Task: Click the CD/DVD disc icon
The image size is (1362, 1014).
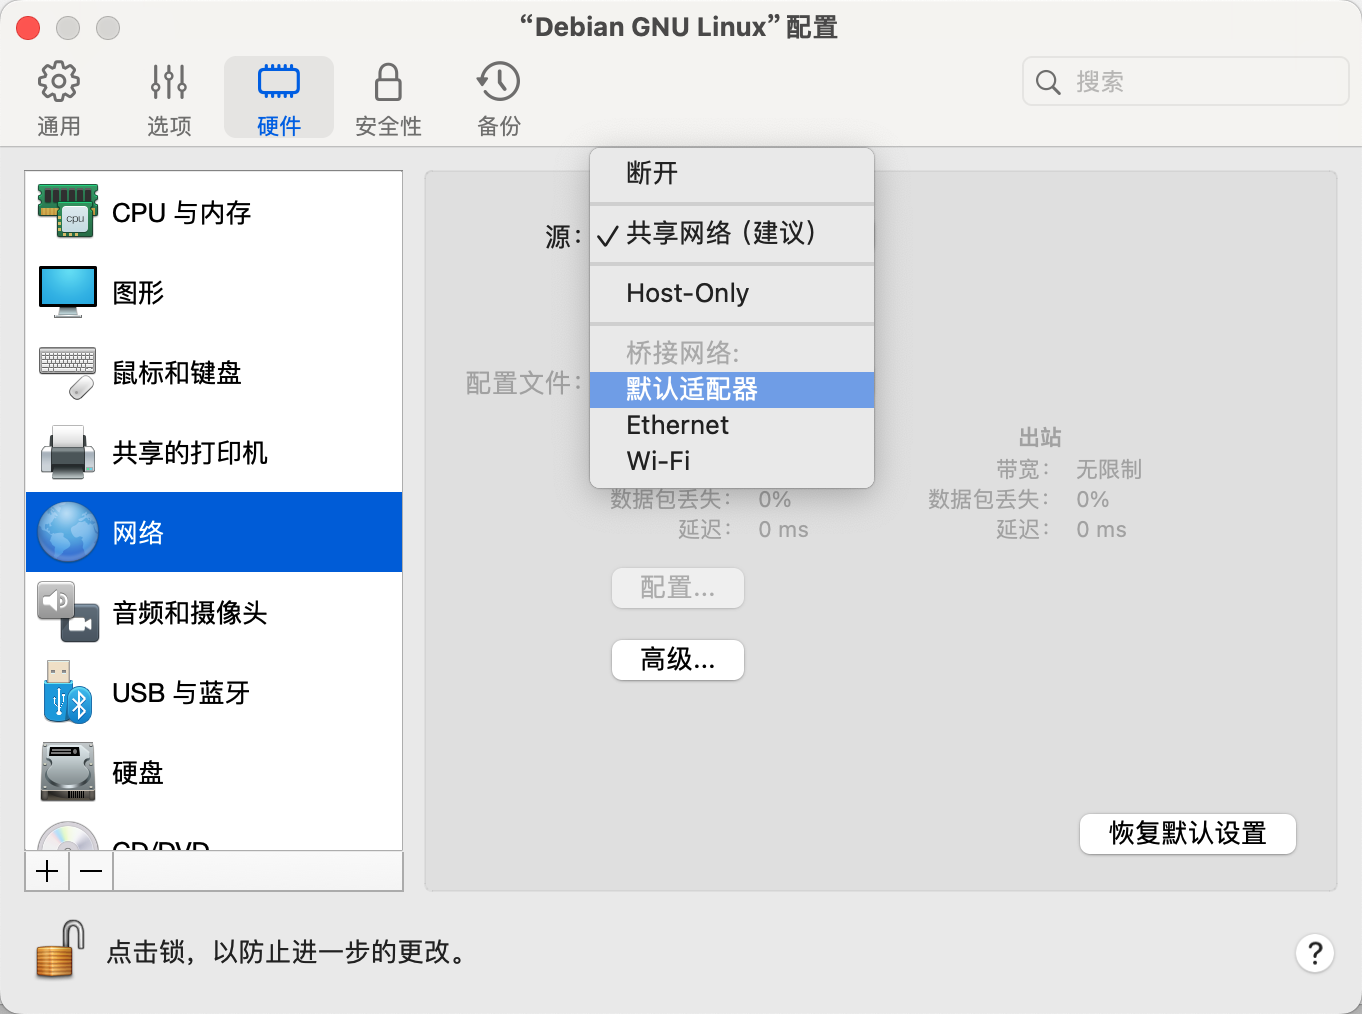Action: coord(68,836)
